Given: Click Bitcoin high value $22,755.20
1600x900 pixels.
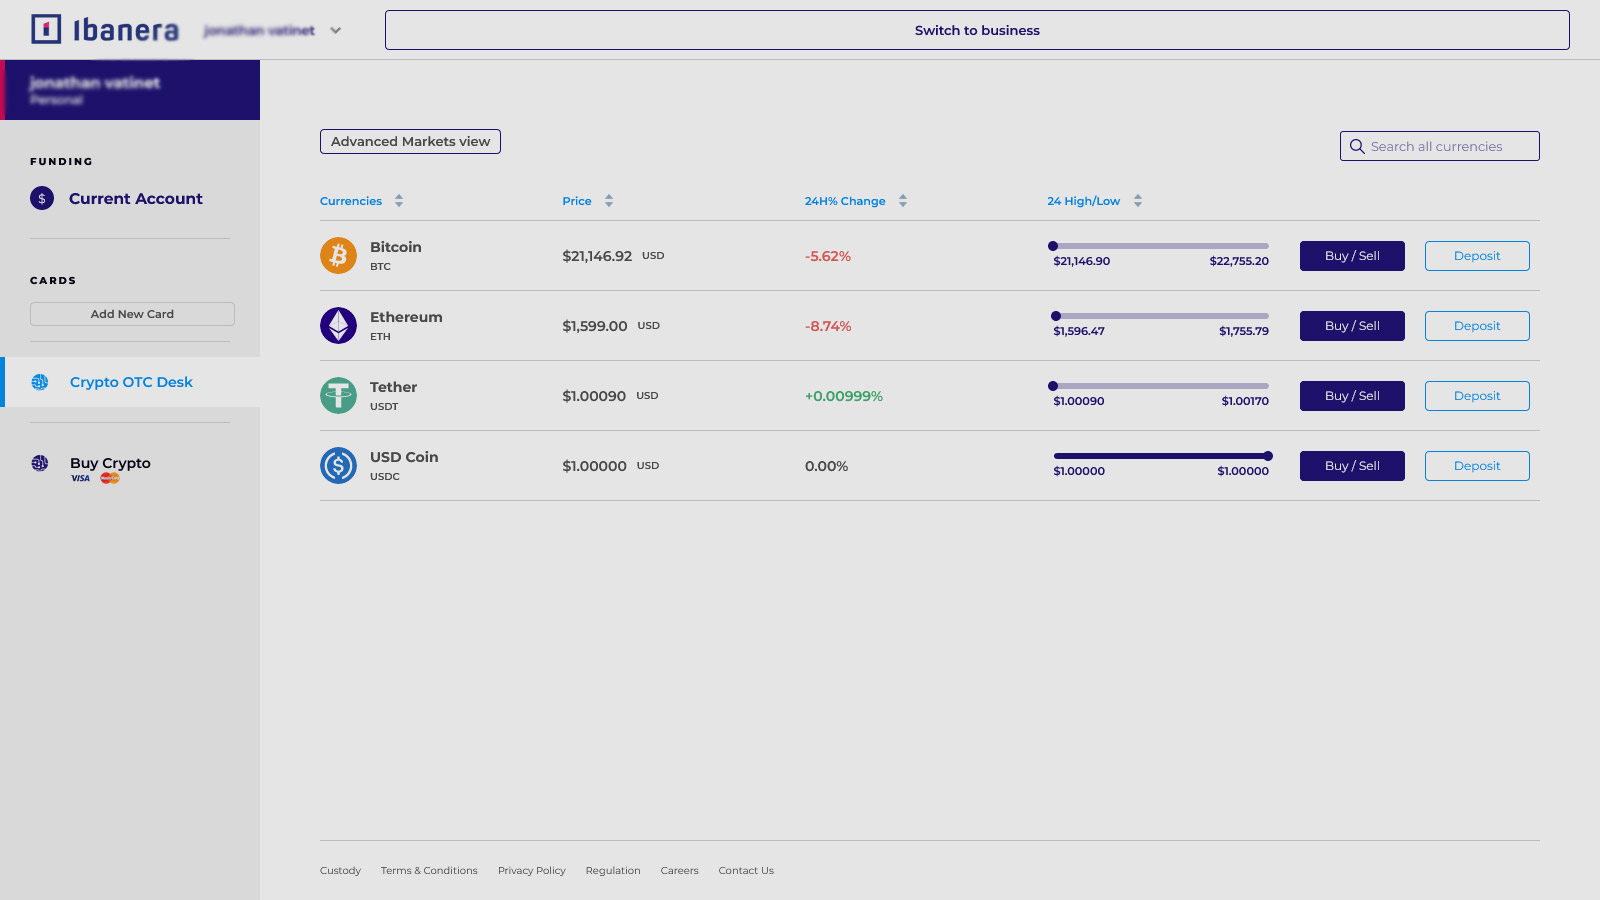Looking at the screenshot, I should [1239, 261].
